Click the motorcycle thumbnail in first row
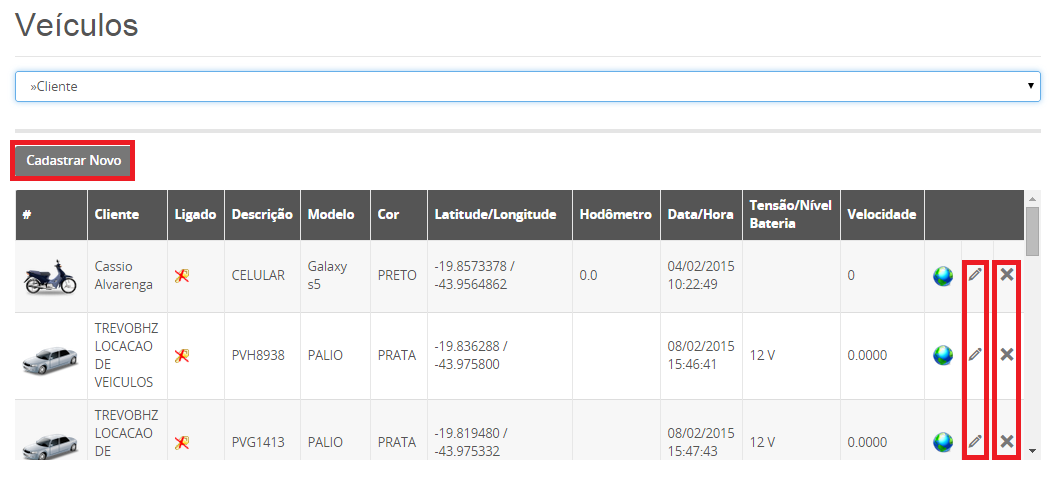 51,276
